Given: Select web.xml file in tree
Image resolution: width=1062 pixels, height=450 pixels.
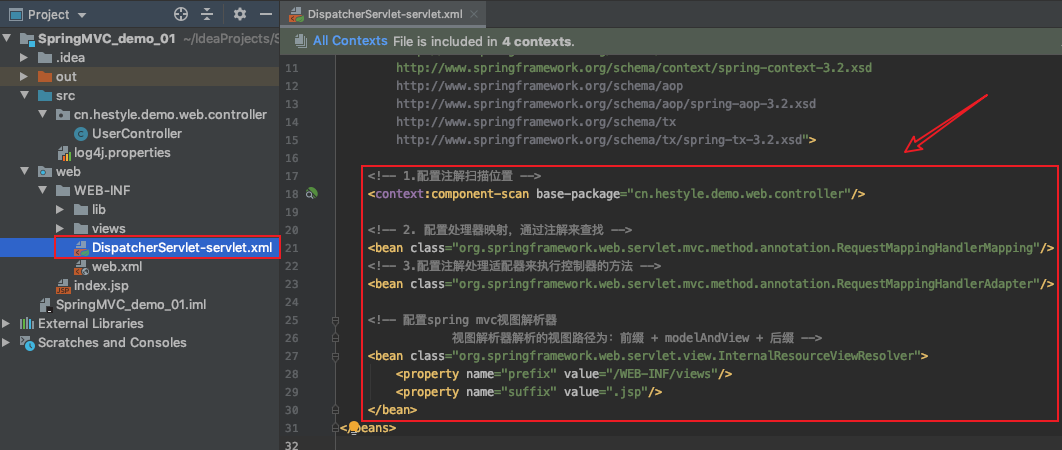Looking at the screenshot, I should click(117, 266).
